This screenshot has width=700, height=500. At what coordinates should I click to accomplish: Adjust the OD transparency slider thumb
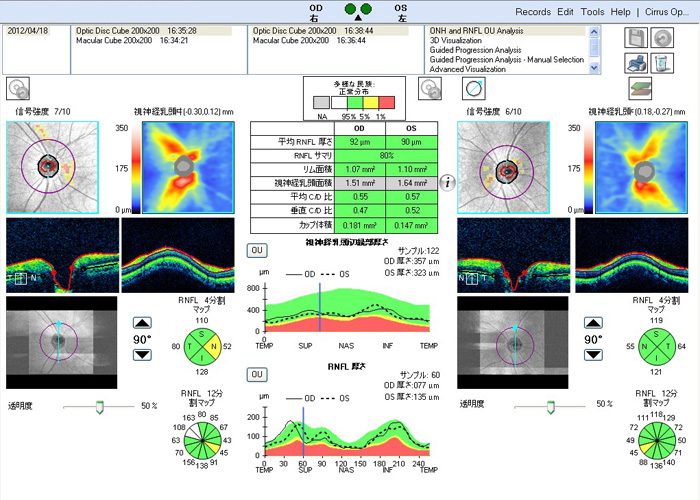100,407
